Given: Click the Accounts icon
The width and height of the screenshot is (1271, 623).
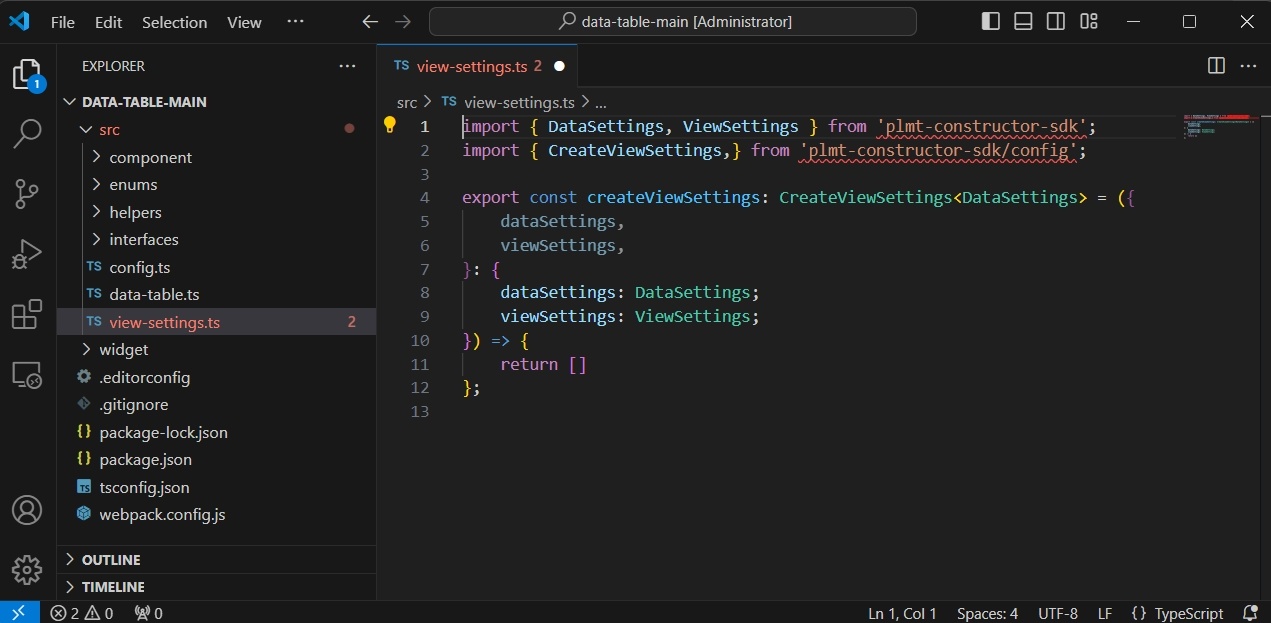Looking at the screenshot, I should coord(27,510).
